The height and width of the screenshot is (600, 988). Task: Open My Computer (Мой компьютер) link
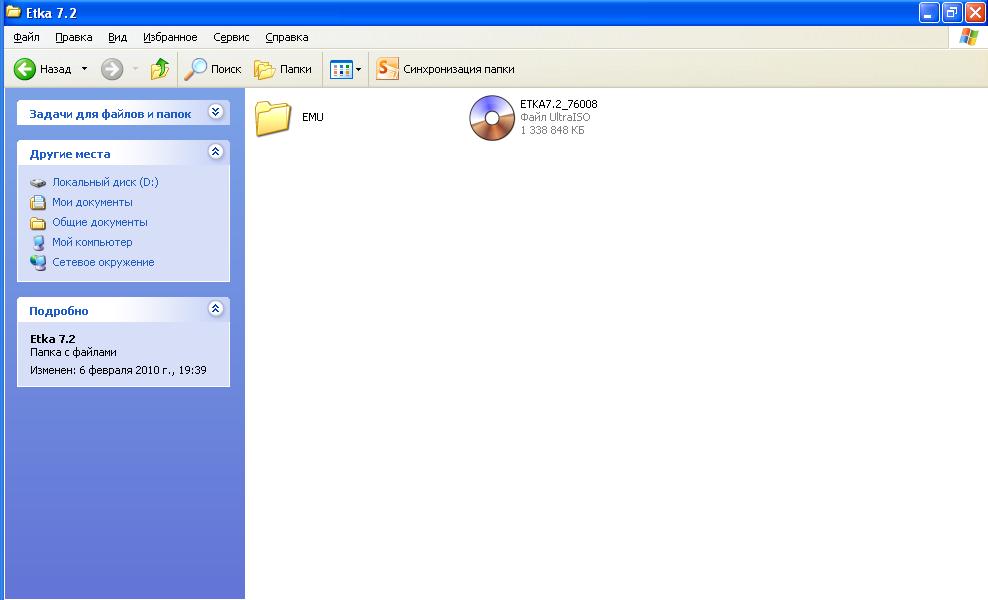coord(92,242)
